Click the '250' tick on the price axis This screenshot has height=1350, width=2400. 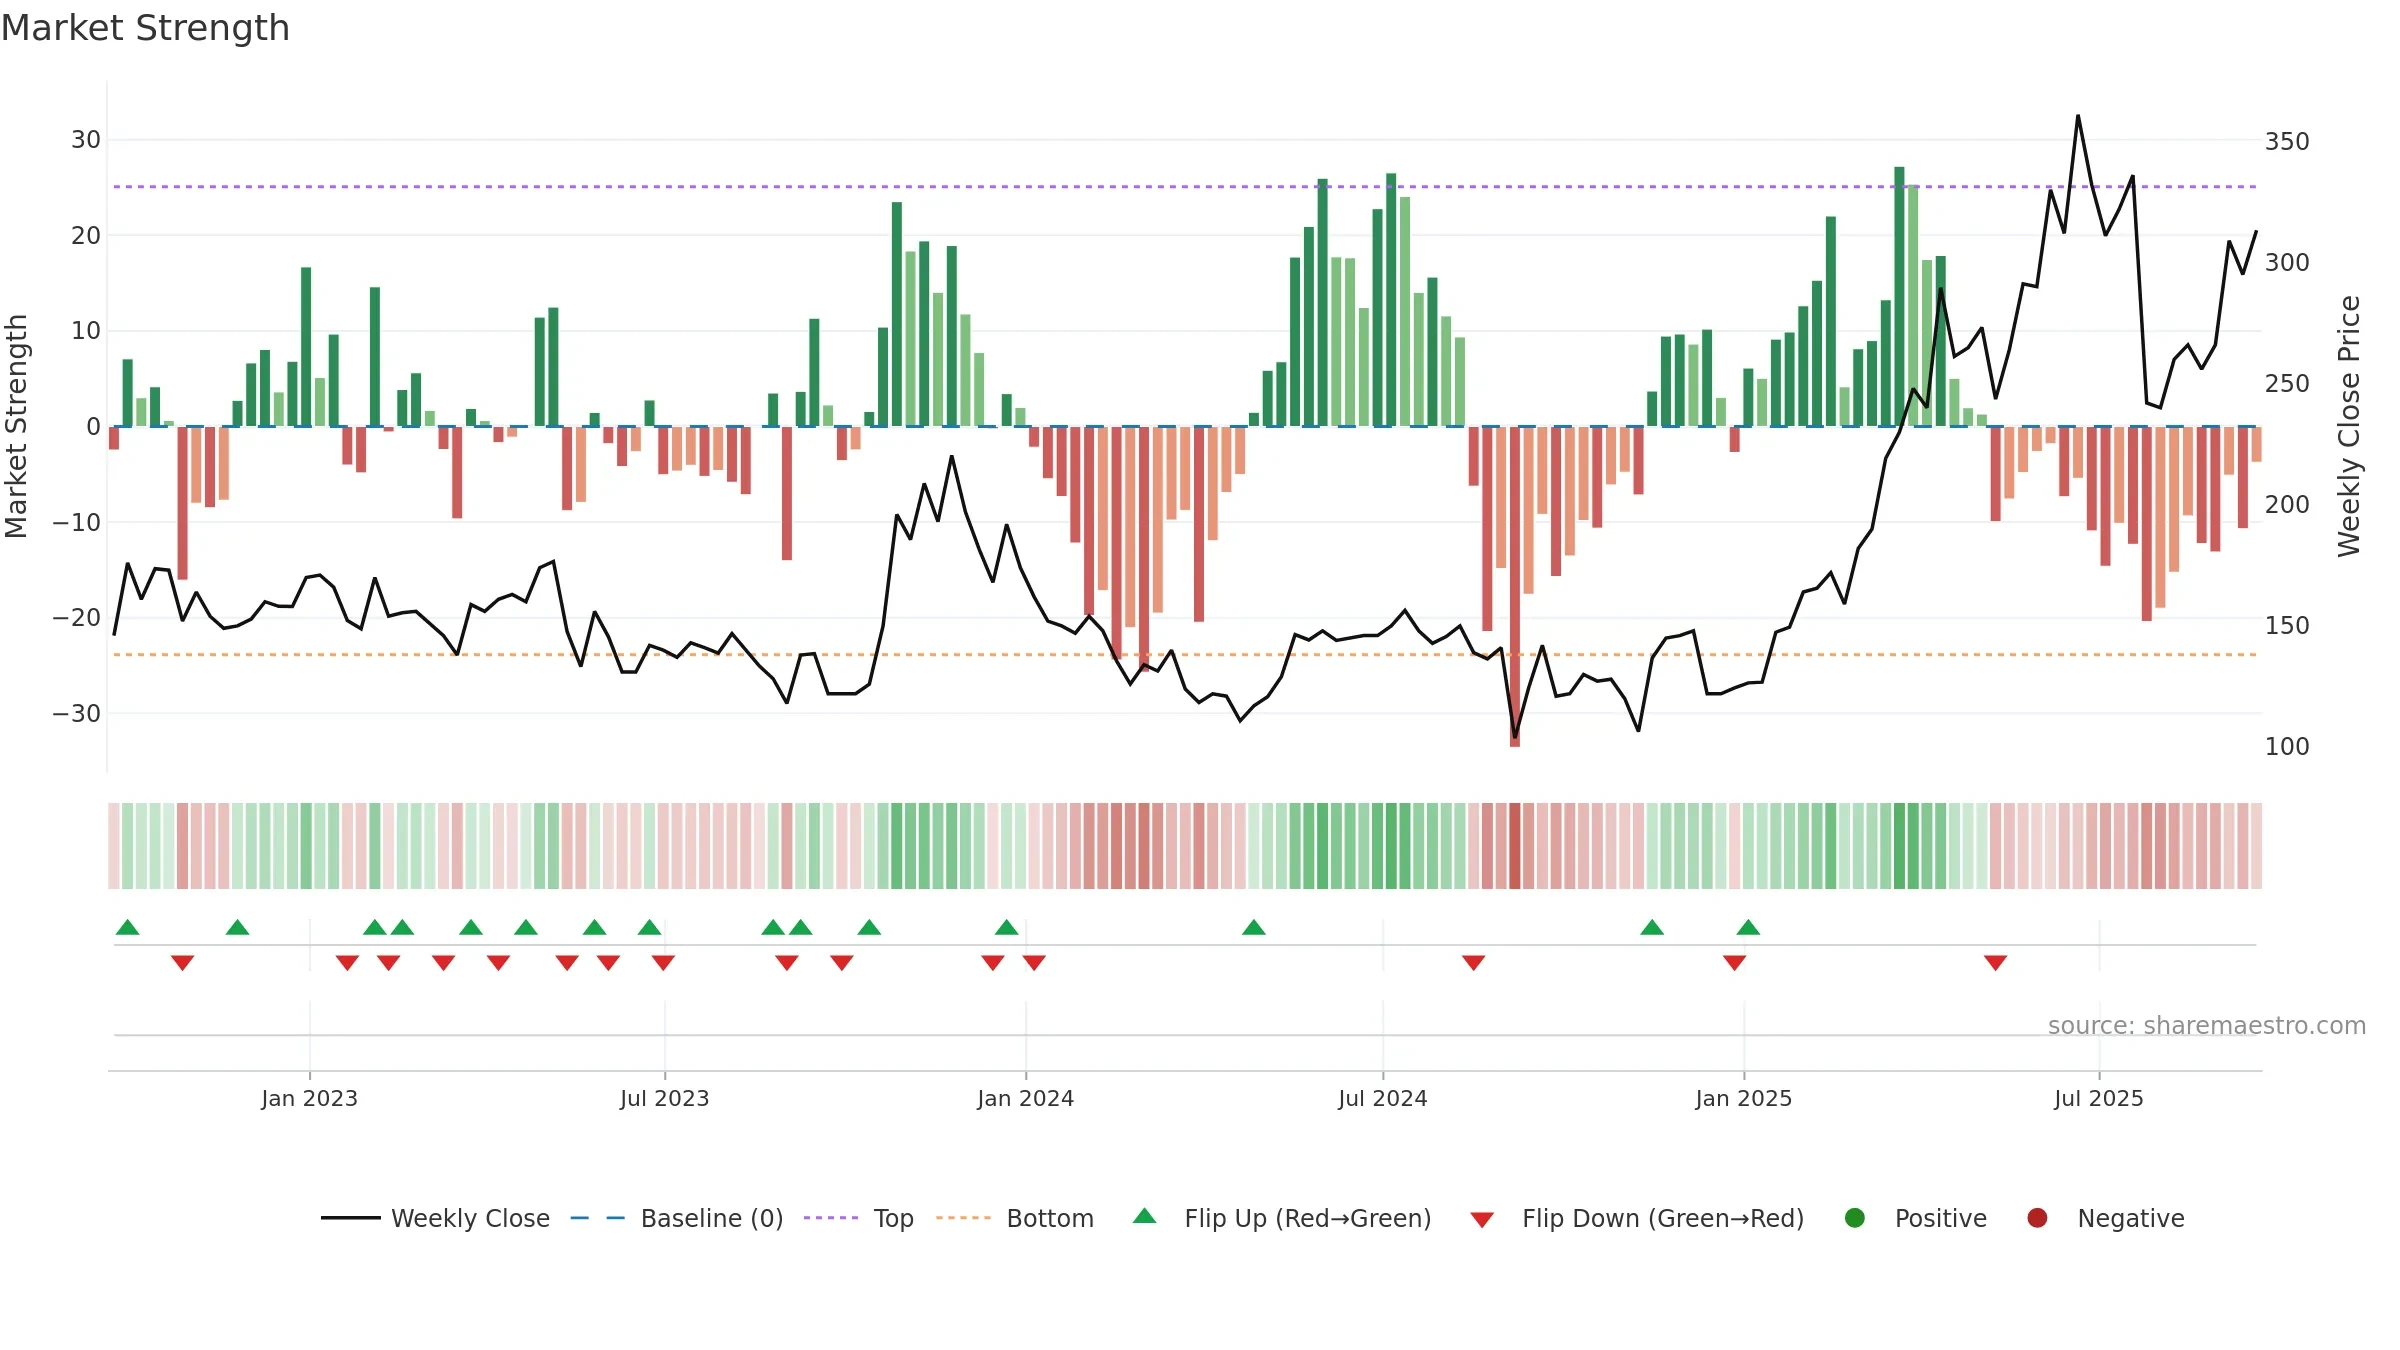point(2287,384)
